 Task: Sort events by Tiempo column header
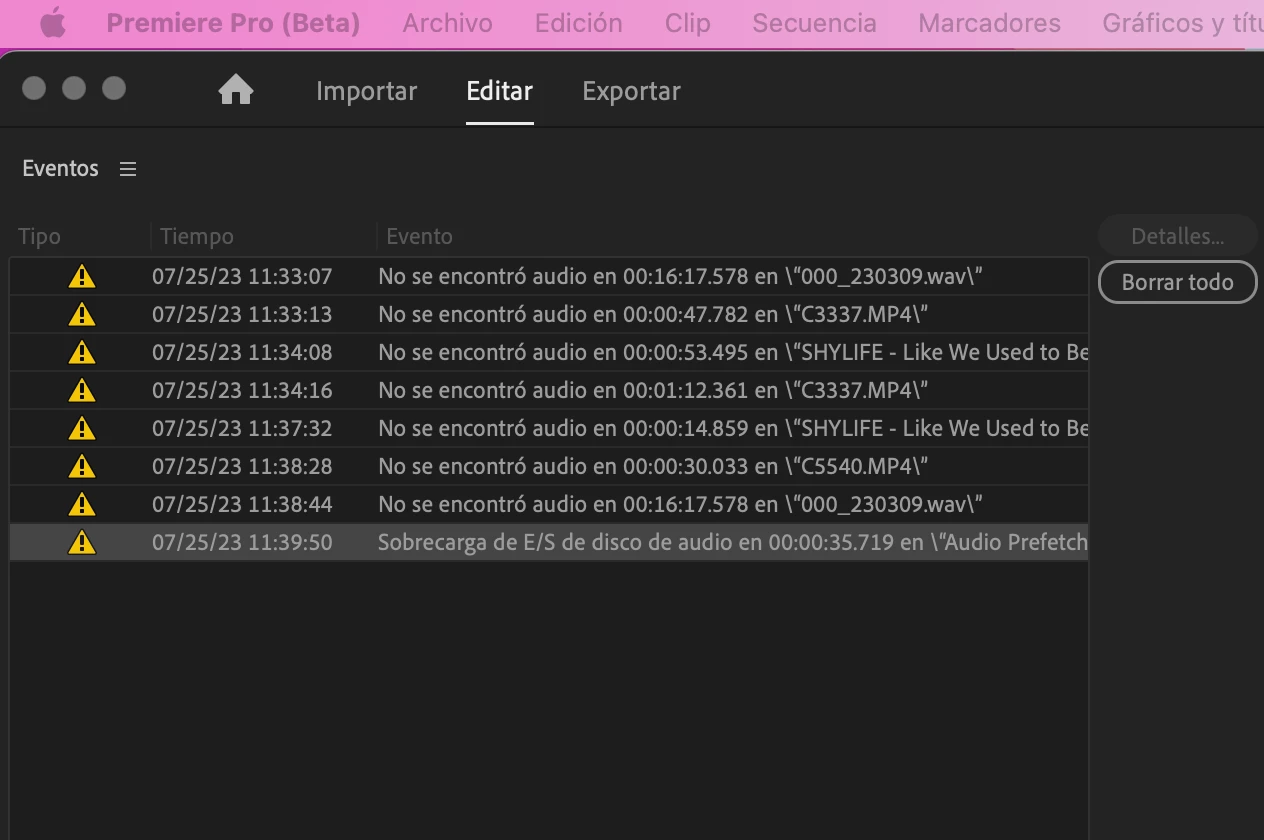coord(197,237)
